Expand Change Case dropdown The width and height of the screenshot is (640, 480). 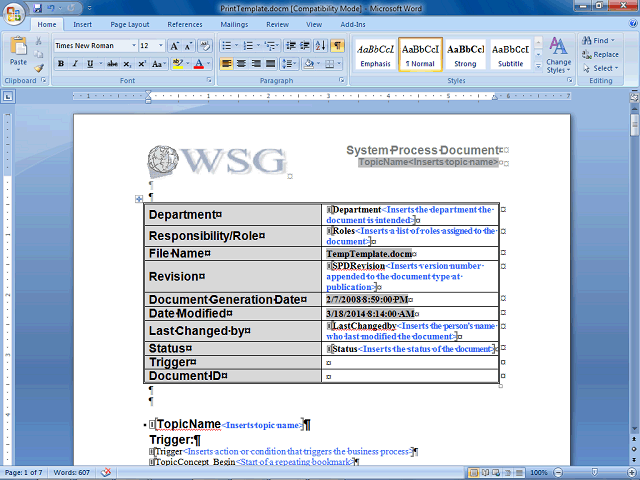pyautogui.click(x=164, y=64)
